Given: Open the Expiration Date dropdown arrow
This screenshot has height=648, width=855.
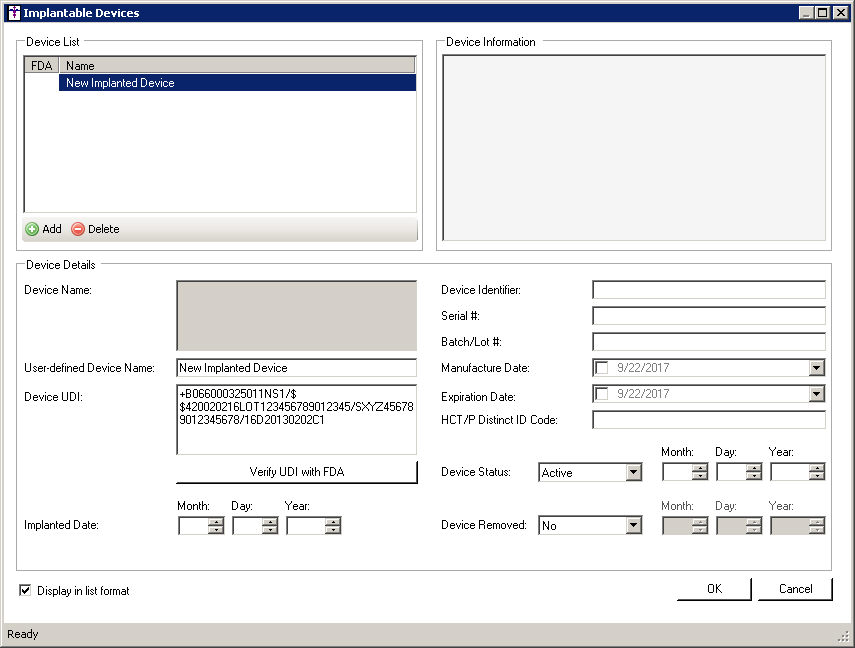Looking at the screenshot, I should coord(816,394).
